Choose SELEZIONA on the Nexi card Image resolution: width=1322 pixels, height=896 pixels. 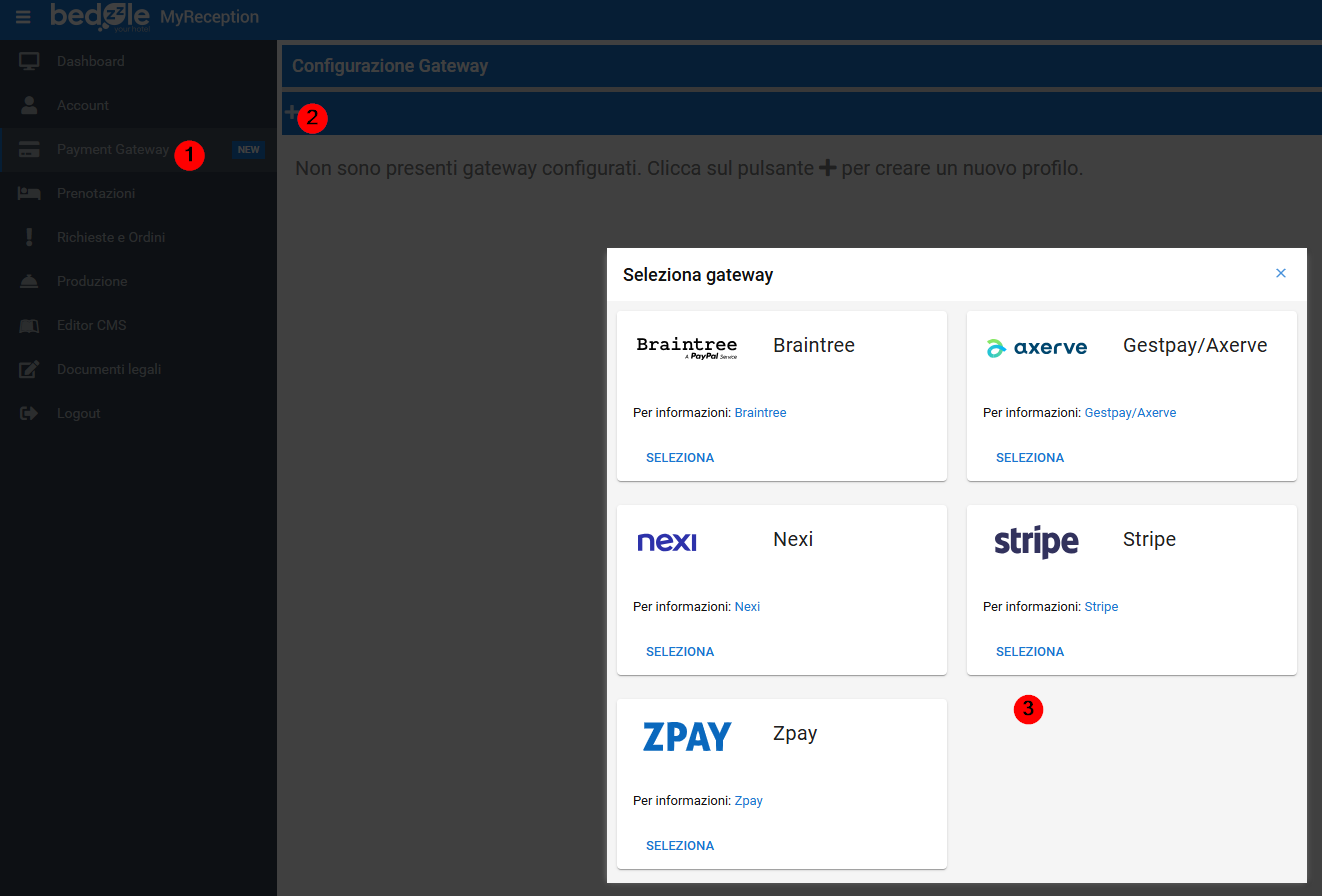point(680,652)
